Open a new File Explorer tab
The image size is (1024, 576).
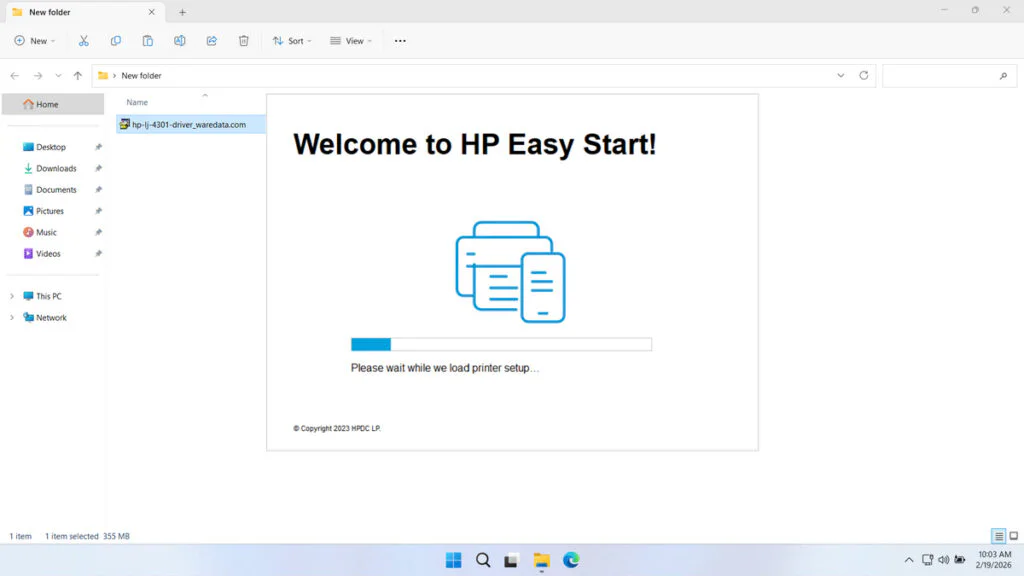(x=182, y=12)
